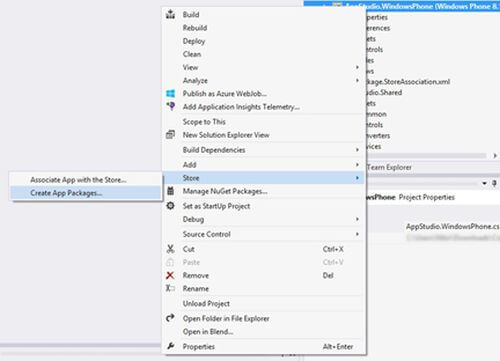Expand the Debug submenu arrow

pyautogui.click(x=357, y=219)
